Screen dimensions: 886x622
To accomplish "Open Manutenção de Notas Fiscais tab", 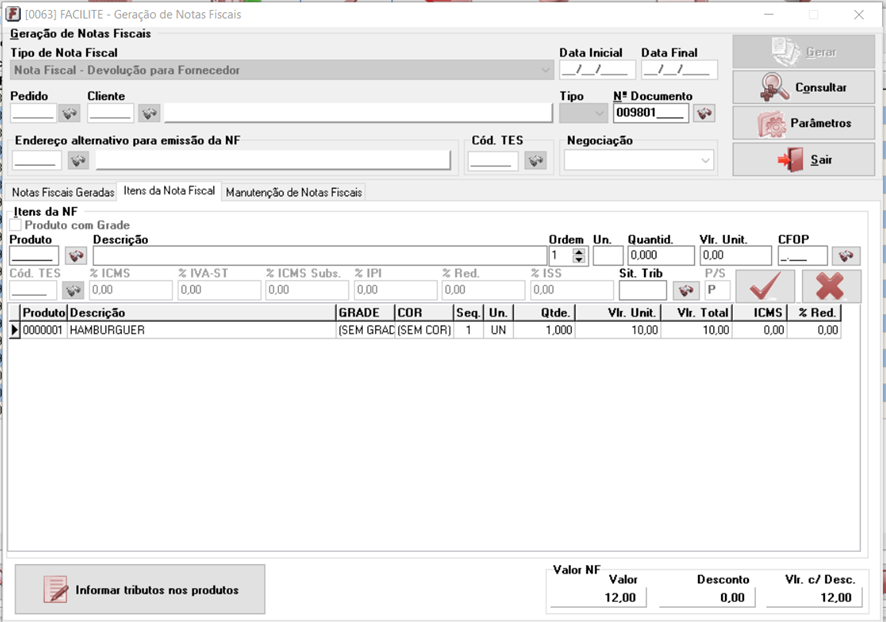I will (294, 192).
